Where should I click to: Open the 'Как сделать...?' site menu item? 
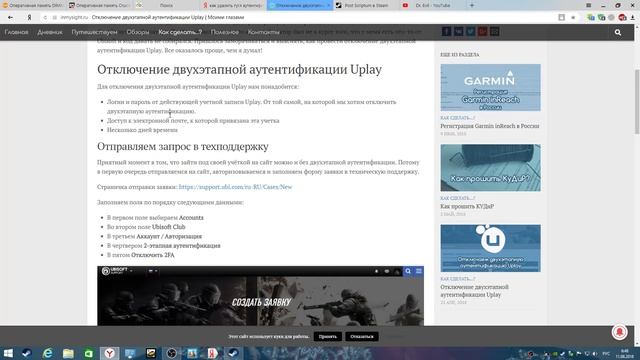[180, 32]
